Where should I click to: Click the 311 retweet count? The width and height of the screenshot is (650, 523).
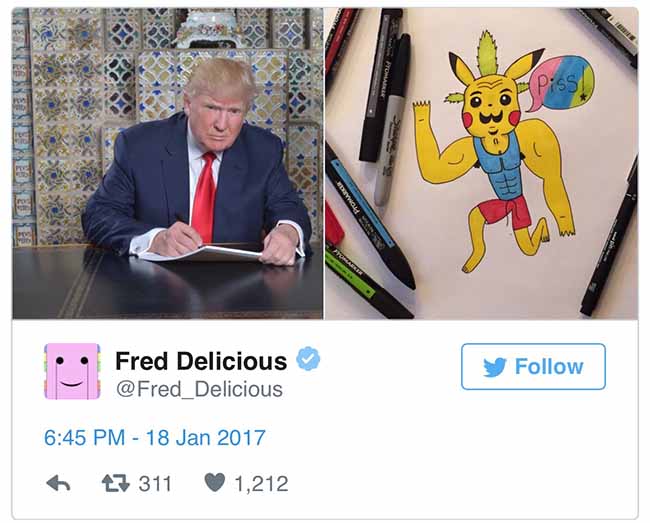click(155, 484)
